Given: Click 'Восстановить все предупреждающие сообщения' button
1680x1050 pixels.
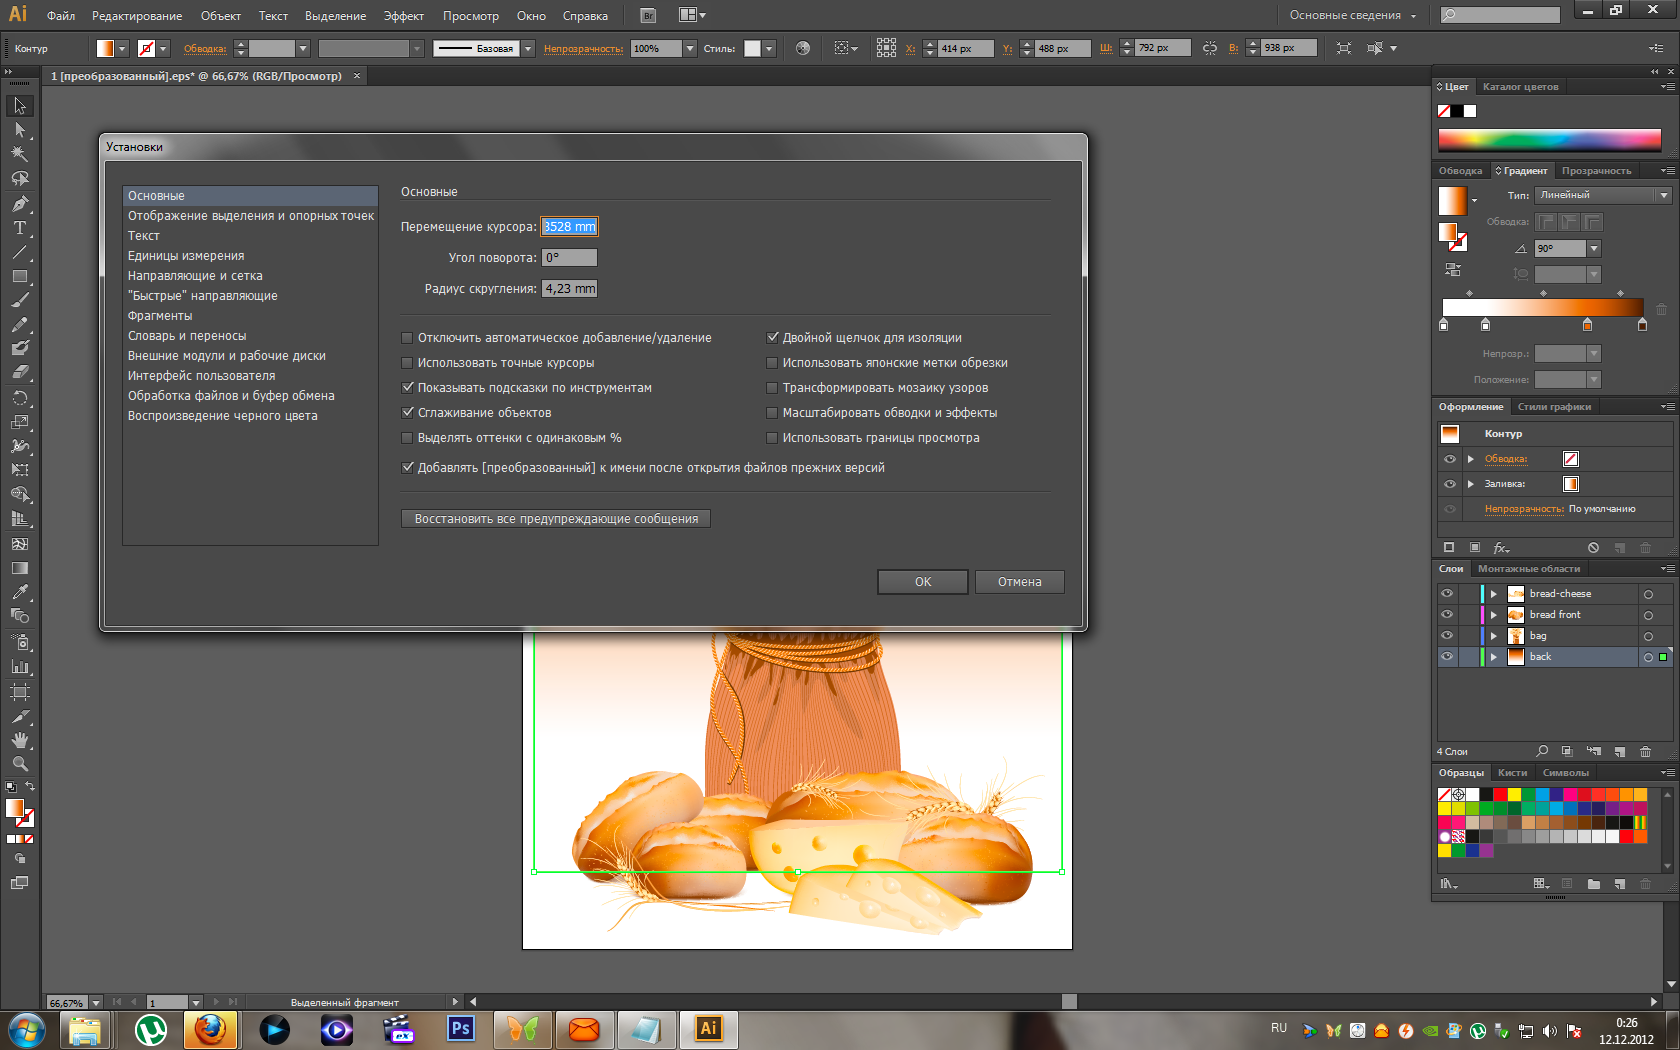Looking at the screenshot, I should coord(556,519).
